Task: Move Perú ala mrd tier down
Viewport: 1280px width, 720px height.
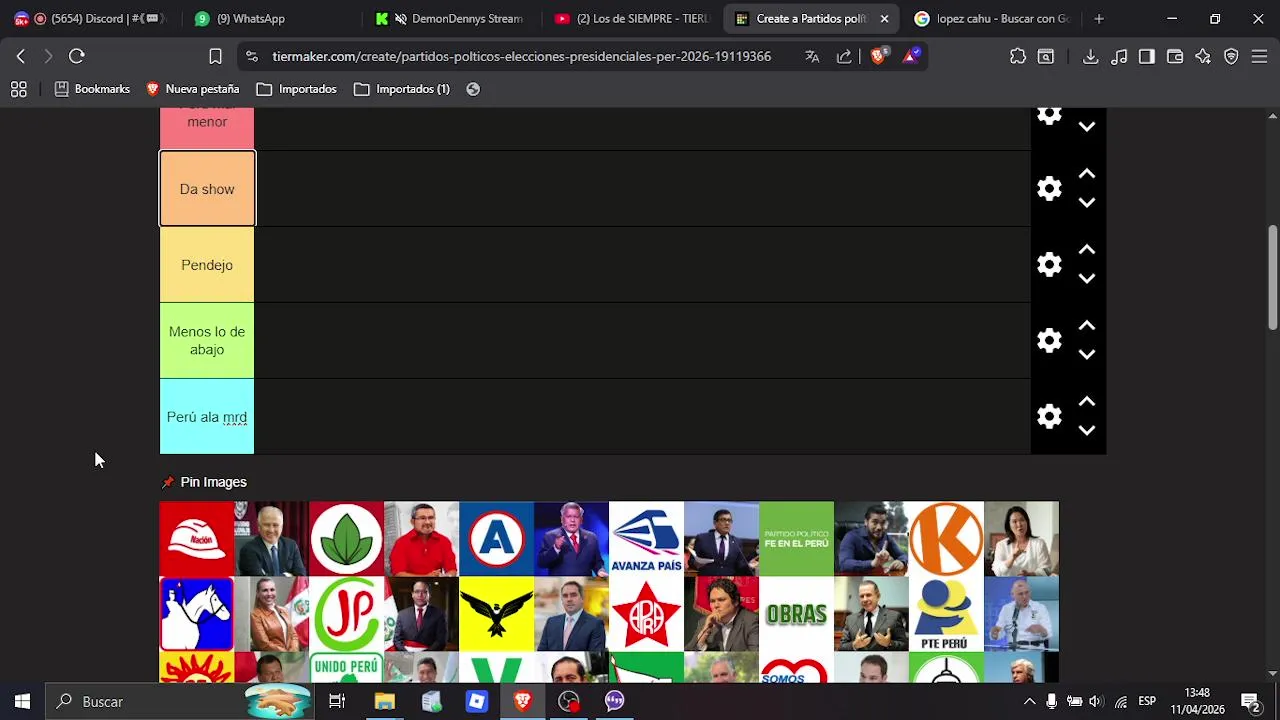Action: [x=1087, y=431]
